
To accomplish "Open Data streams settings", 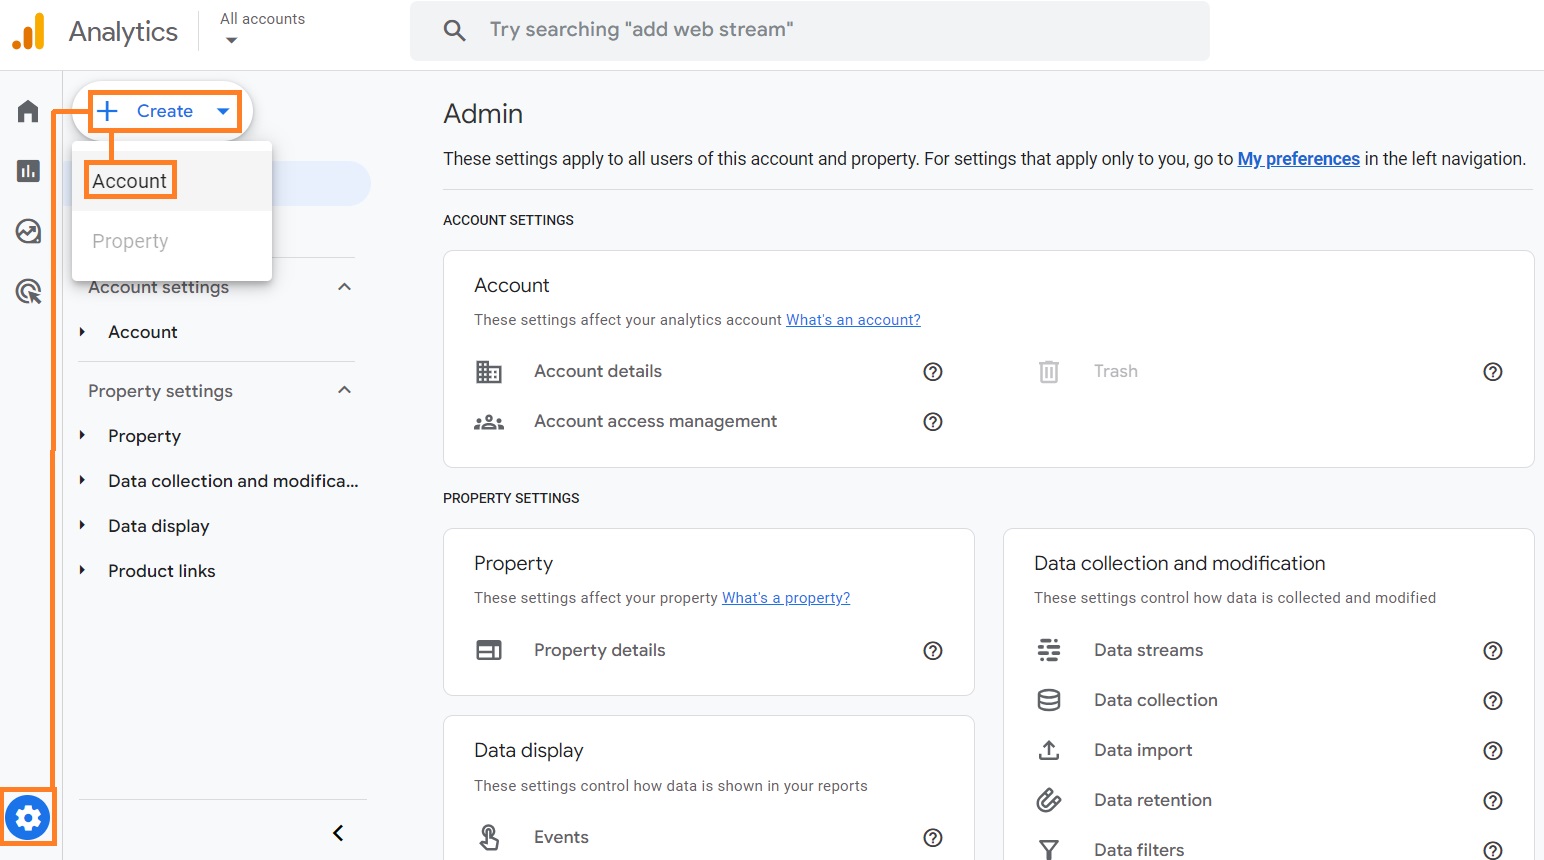I will [1149, 650].
